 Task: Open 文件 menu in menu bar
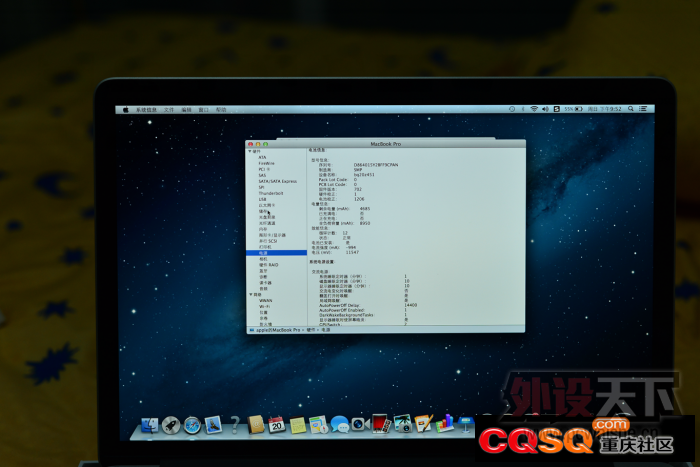pos(169,109)
